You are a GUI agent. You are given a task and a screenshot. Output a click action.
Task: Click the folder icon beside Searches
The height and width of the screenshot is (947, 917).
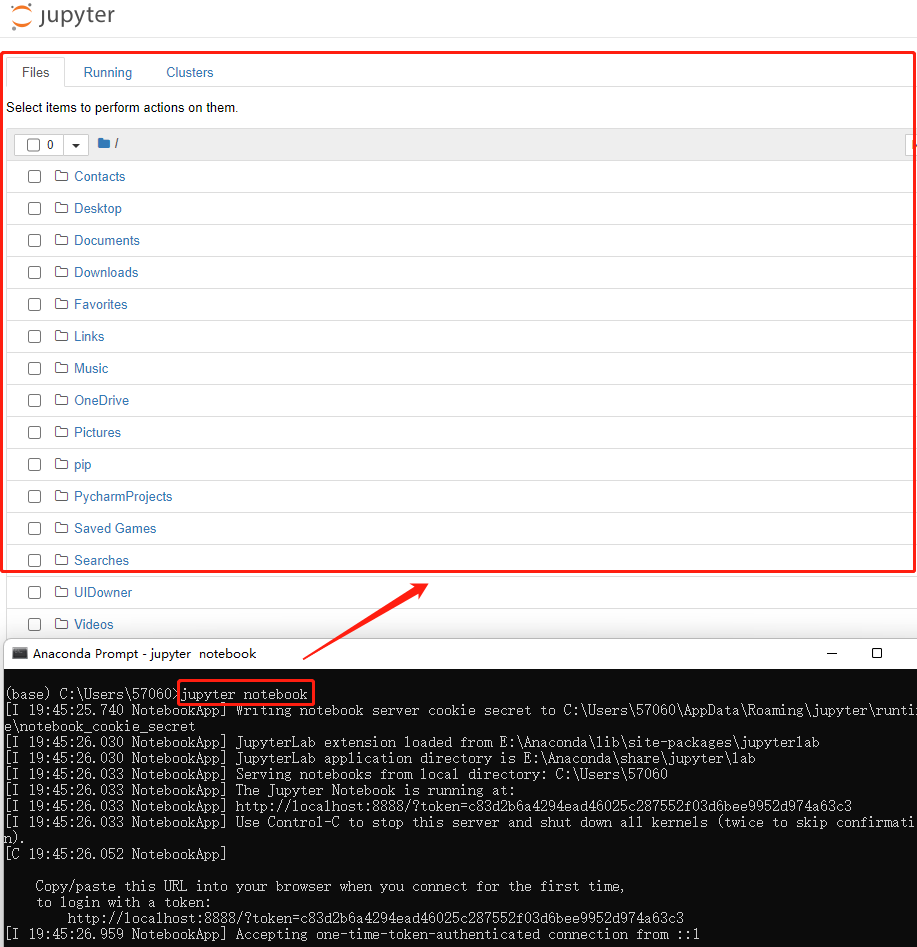(61, 560)
